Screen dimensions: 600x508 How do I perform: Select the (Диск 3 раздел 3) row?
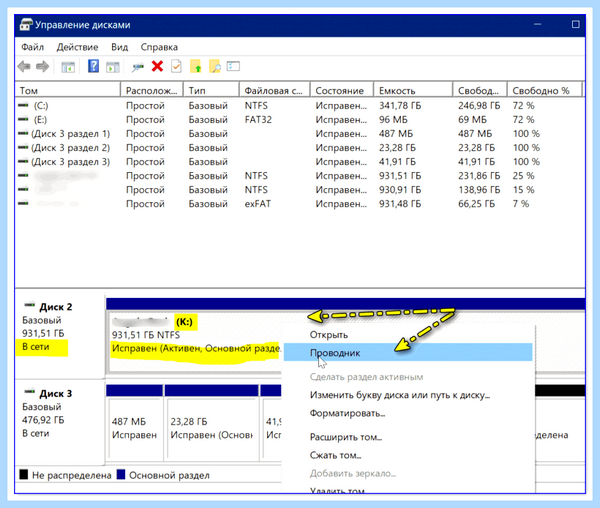point(300,162)
